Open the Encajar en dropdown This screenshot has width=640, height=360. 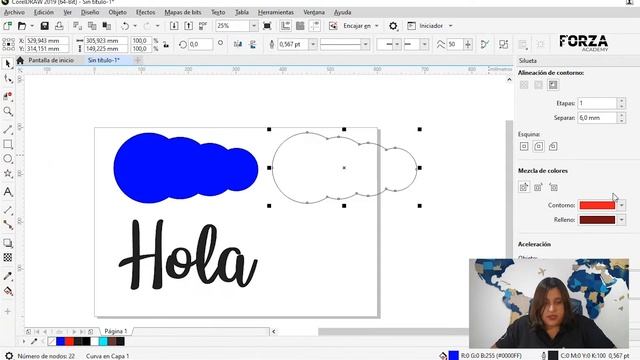click(x=376, y=26)
